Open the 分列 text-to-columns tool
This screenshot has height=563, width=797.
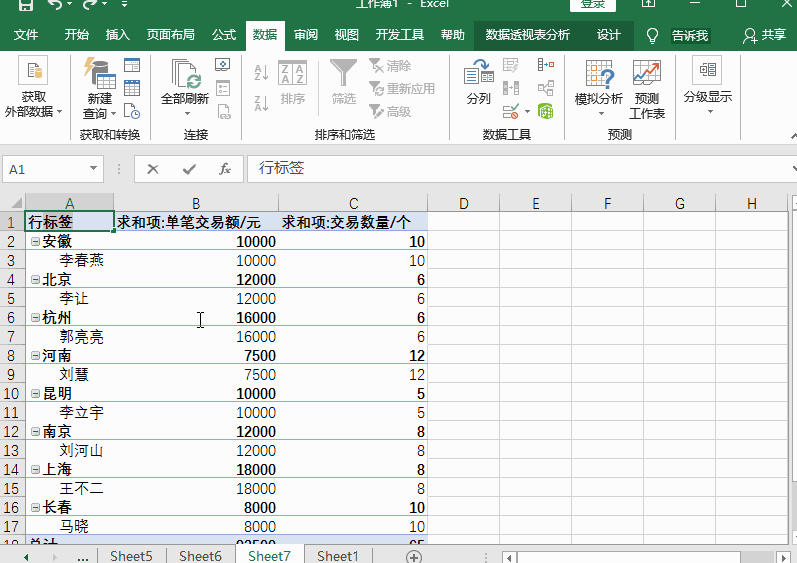click(478, 74)
